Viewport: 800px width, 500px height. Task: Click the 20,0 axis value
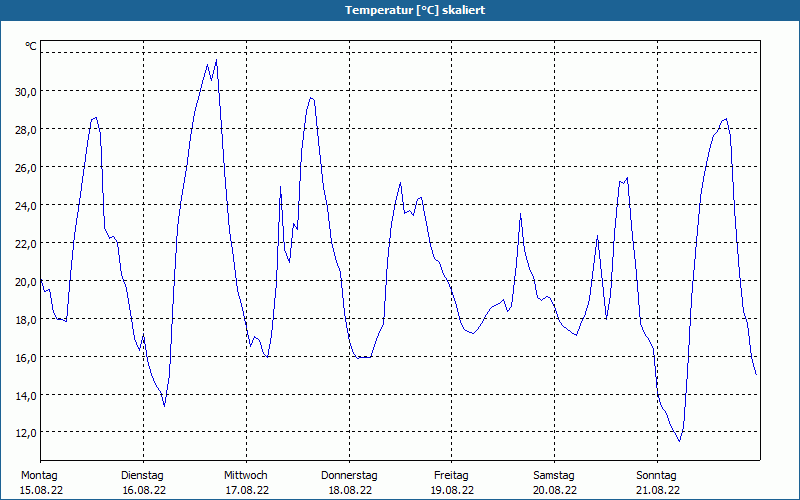[x=26, y=282]
